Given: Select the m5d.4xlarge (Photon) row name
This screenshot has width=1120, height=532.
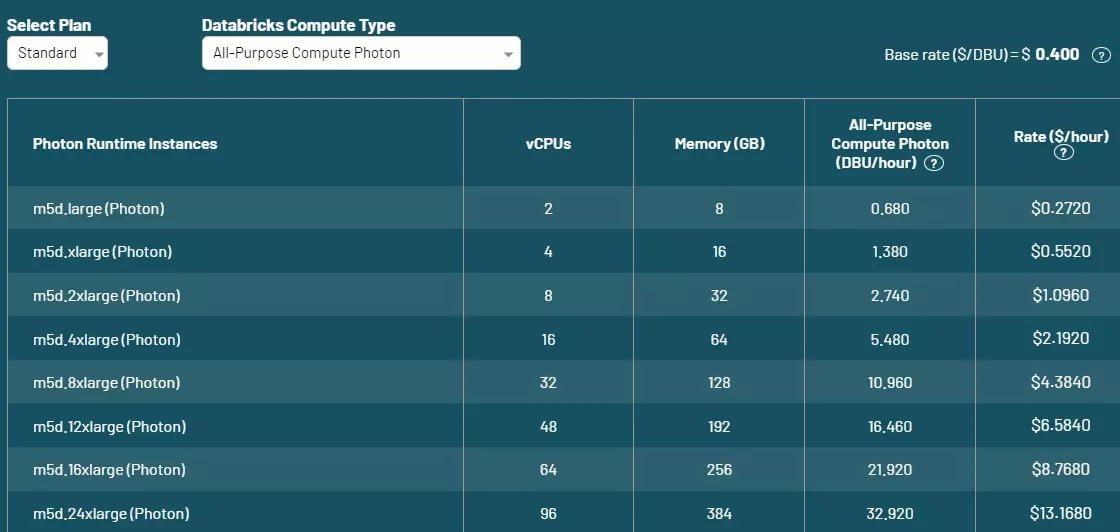Looking at the screenshot, I should [x=106, y=339].
